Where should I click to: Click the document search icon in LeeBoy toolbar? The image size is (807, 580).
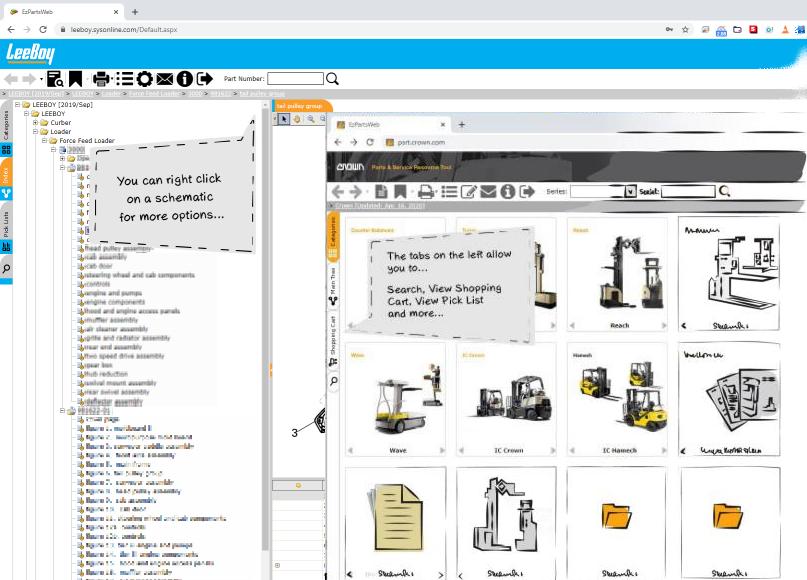point(55,78)
